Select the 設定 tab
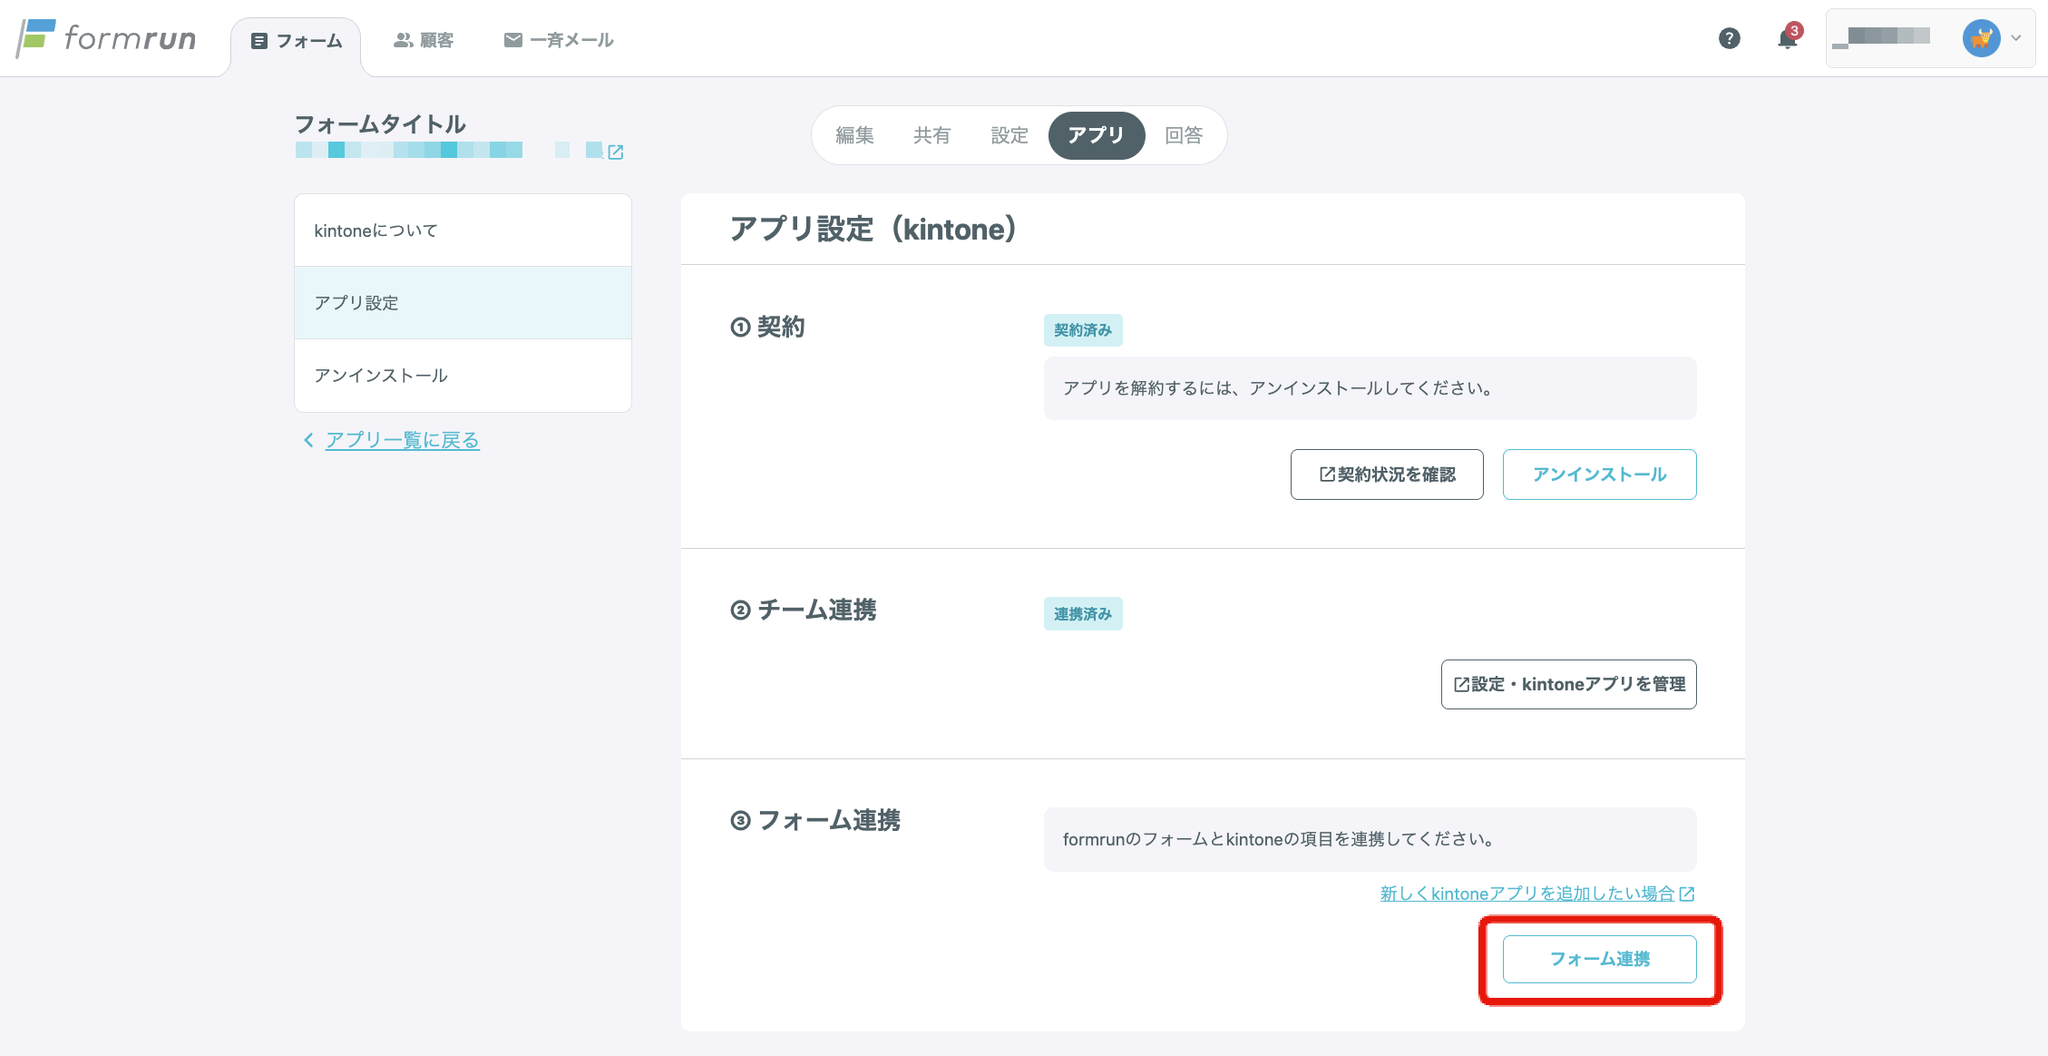2048x1056 pixels. 1010,135
